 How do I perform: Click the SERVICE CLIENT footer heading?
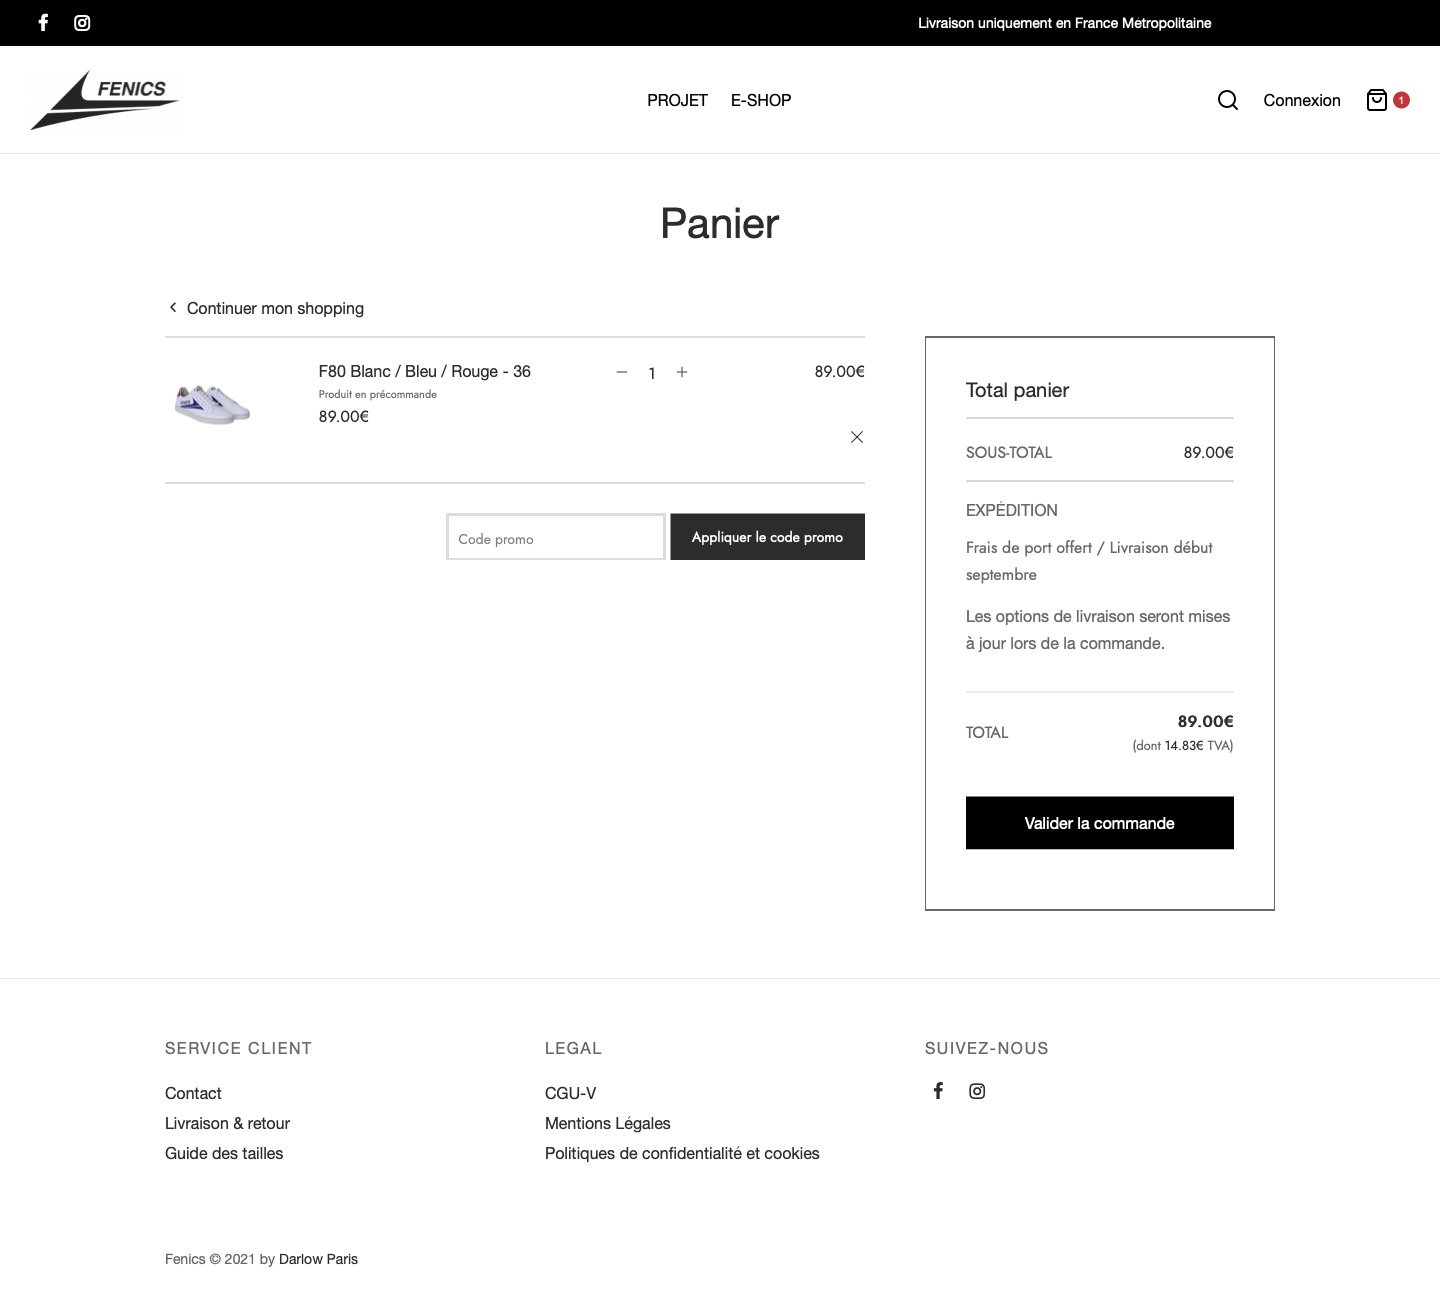pos(238,1048)
